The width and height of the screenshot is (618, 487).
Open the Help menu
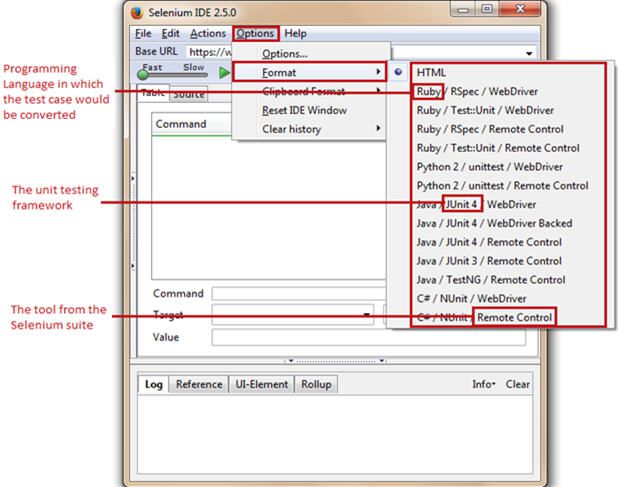(x=295, y=34)
